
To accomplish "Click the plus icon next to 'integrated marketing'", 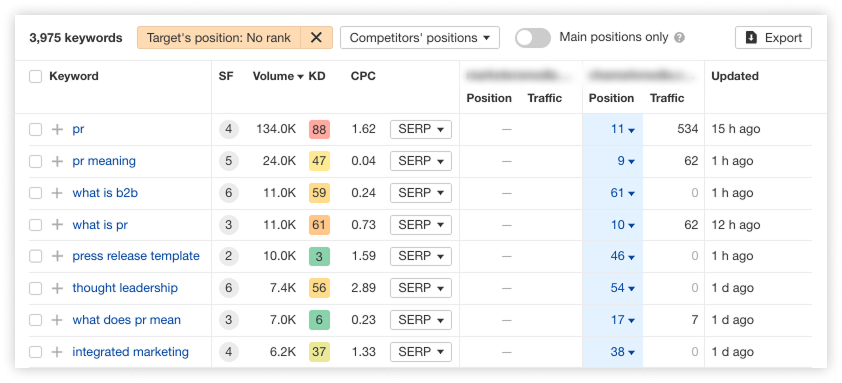I will coord(57,352).
